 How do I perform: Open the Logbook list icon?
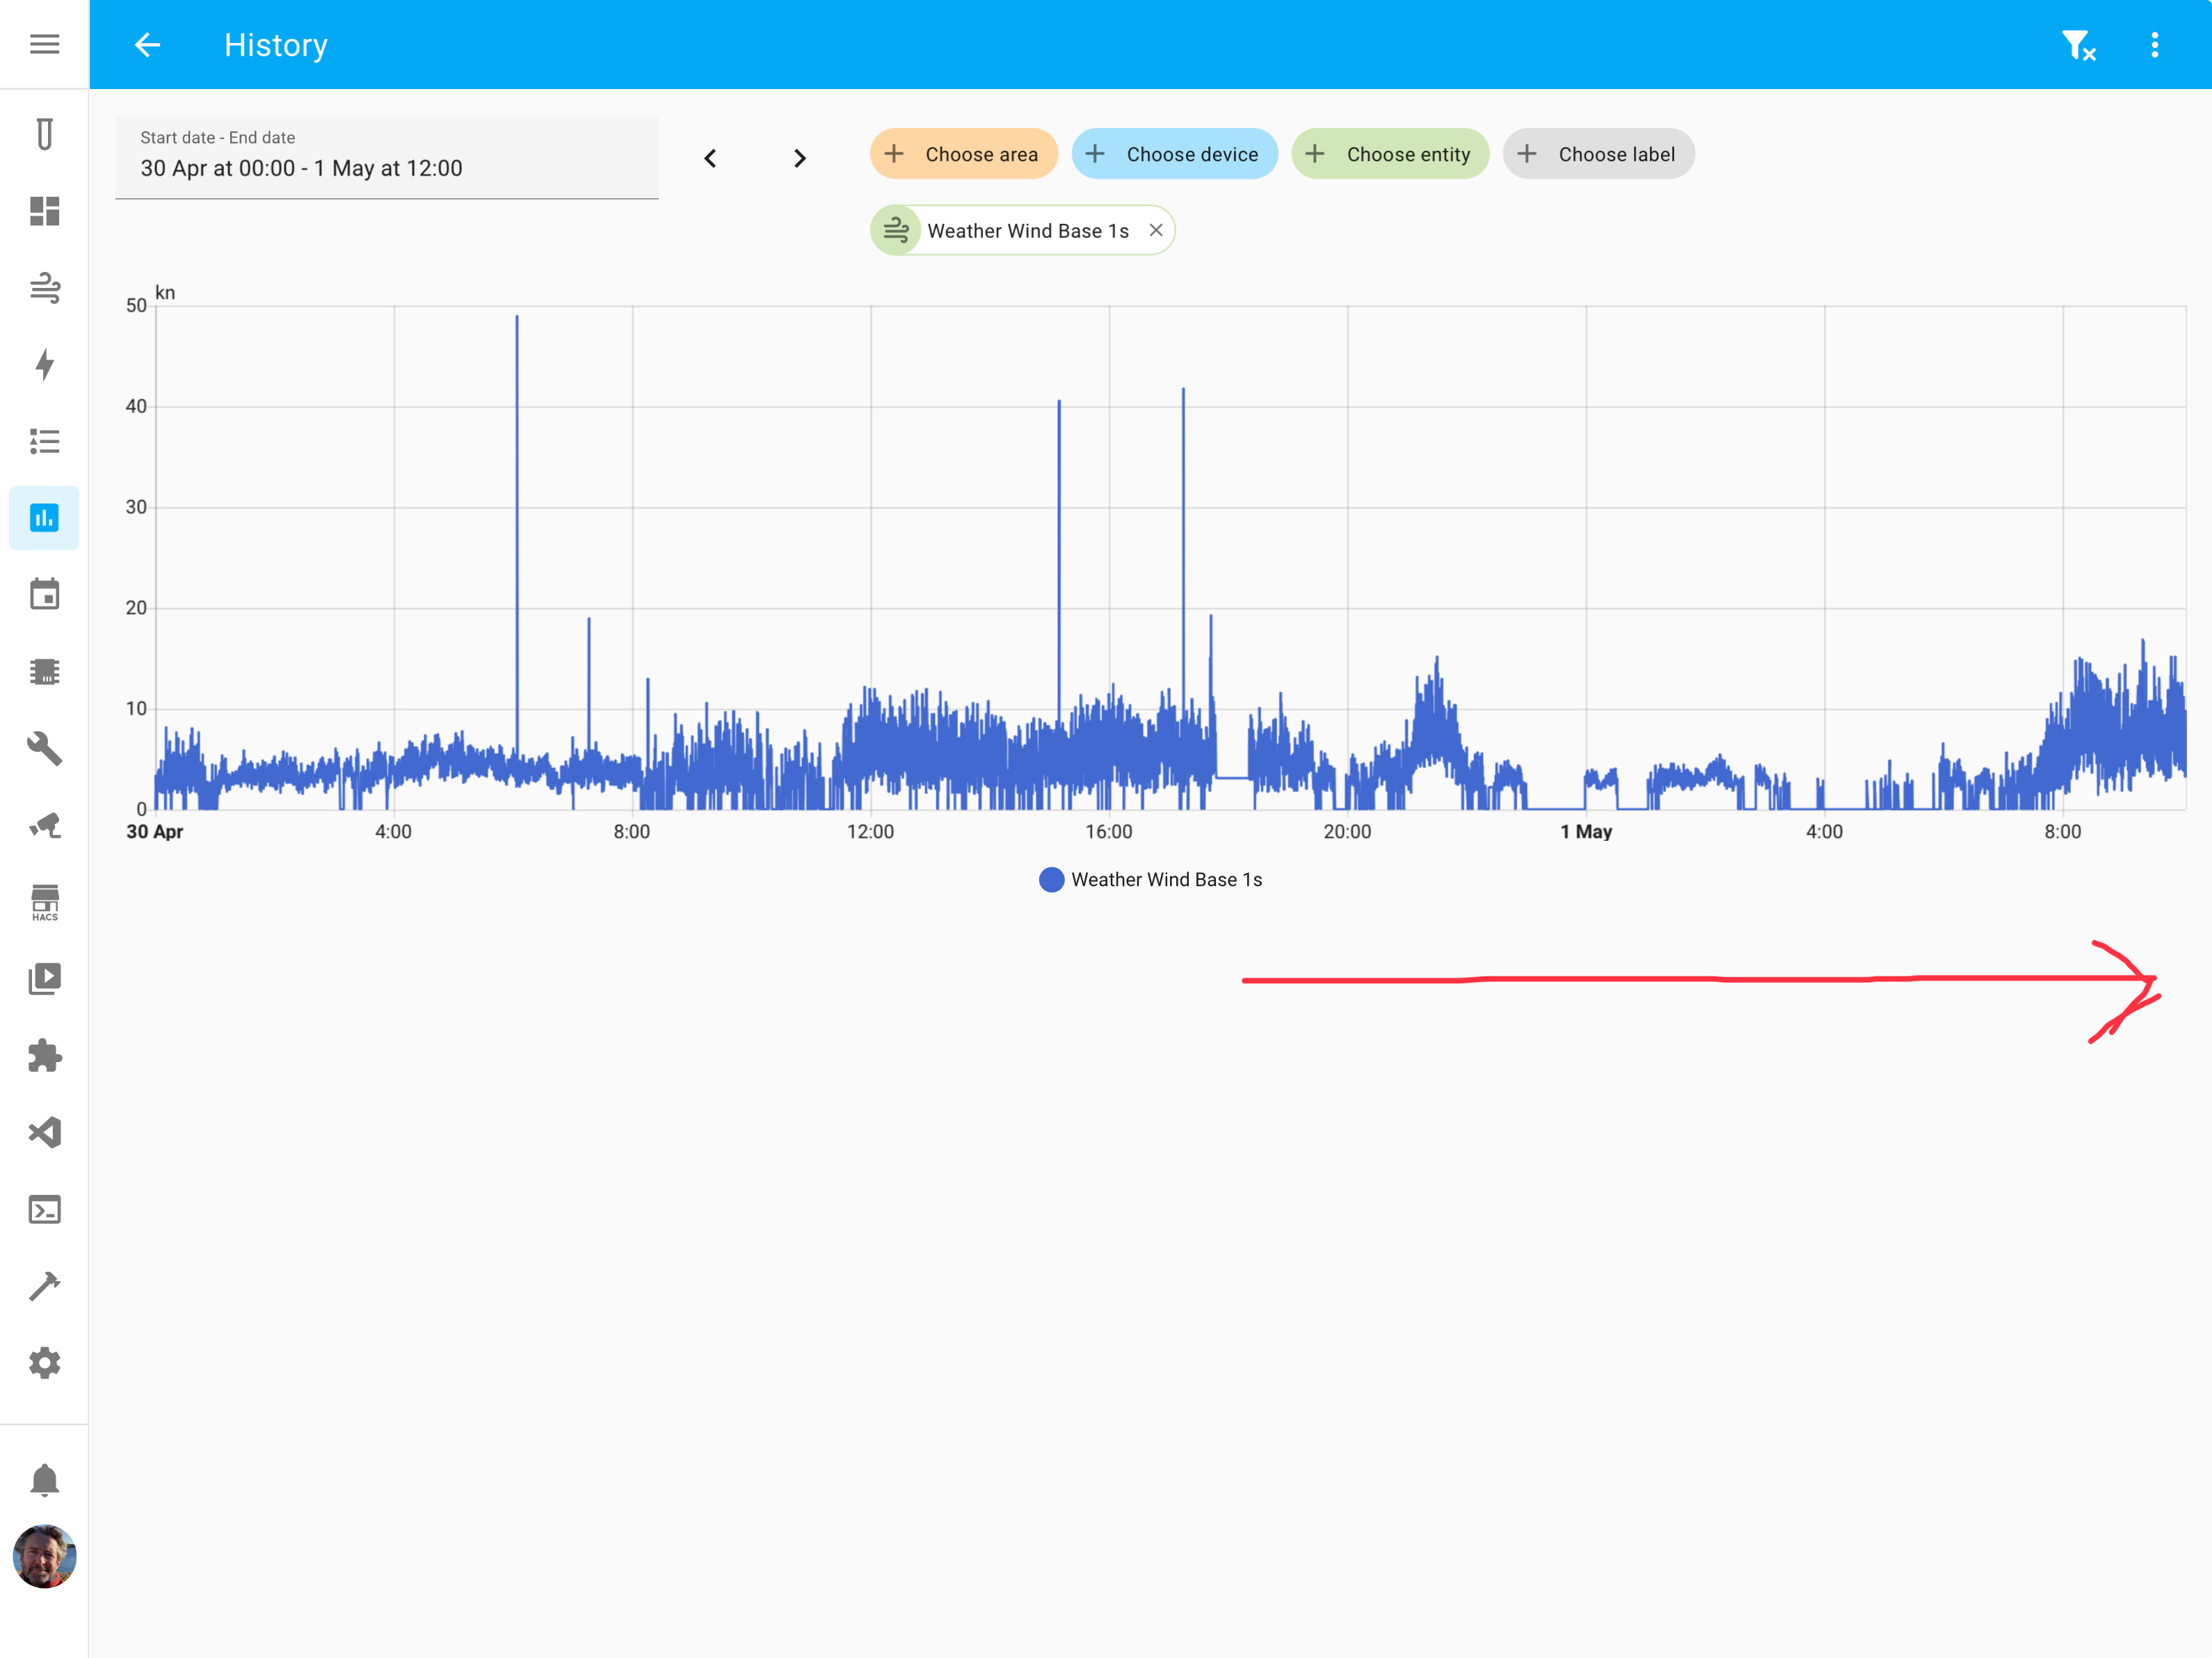coord(44,441)
